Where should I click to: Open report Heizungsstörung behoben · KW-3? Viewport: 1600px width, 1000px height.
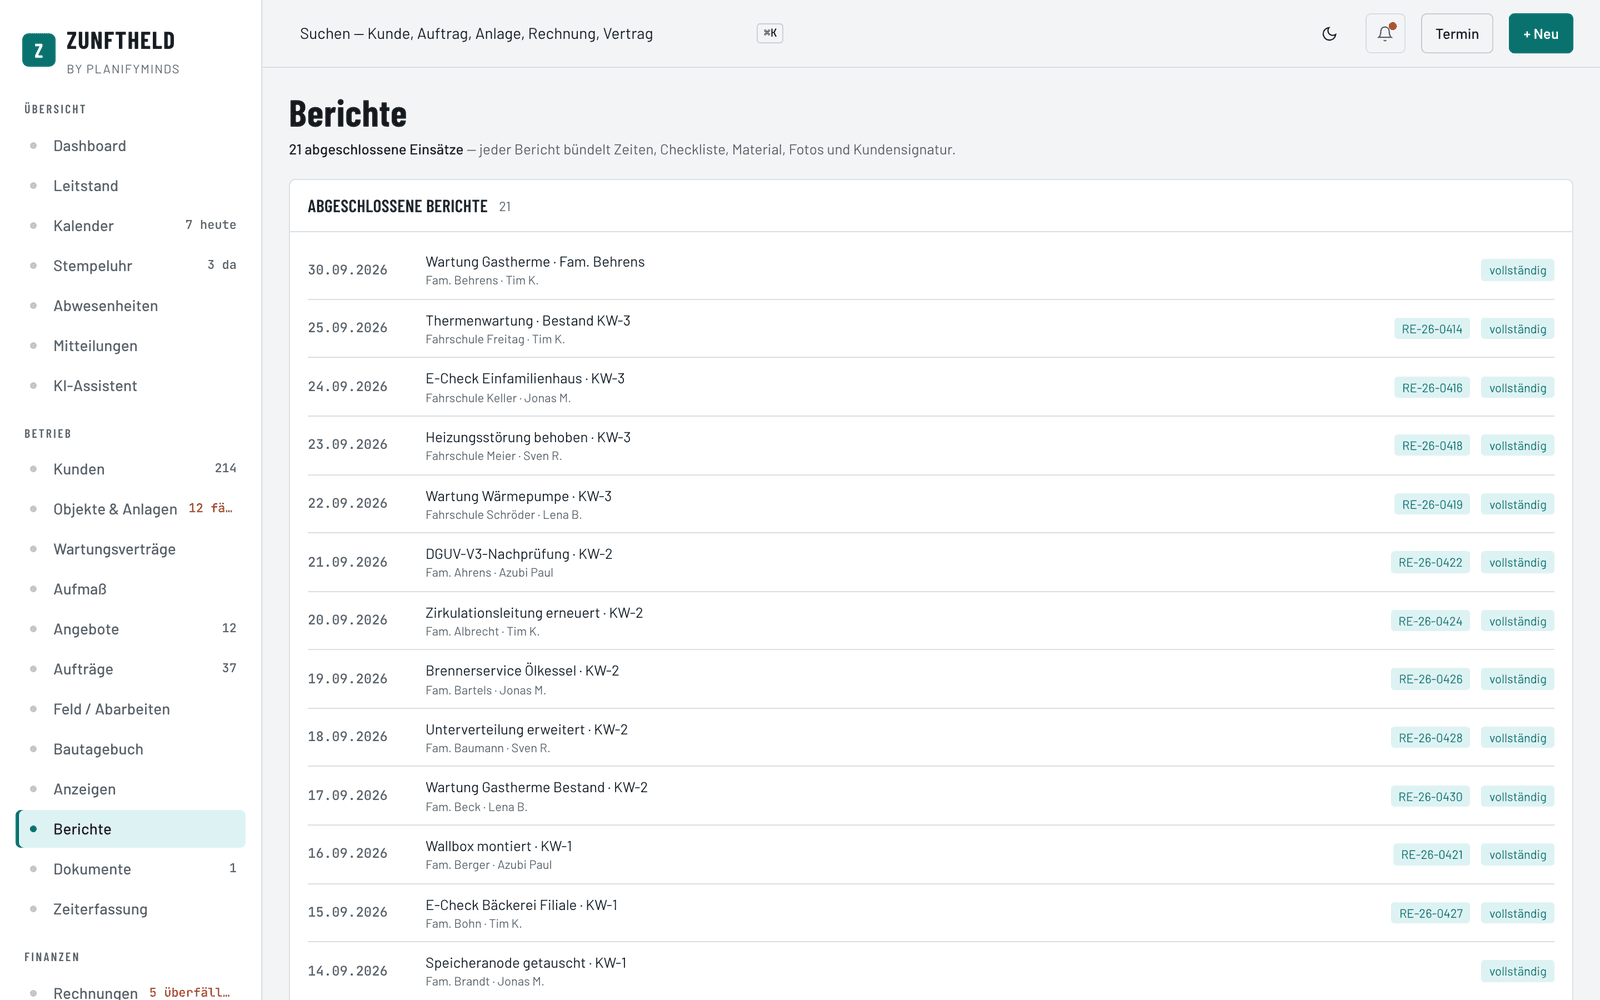pos(931,446)
